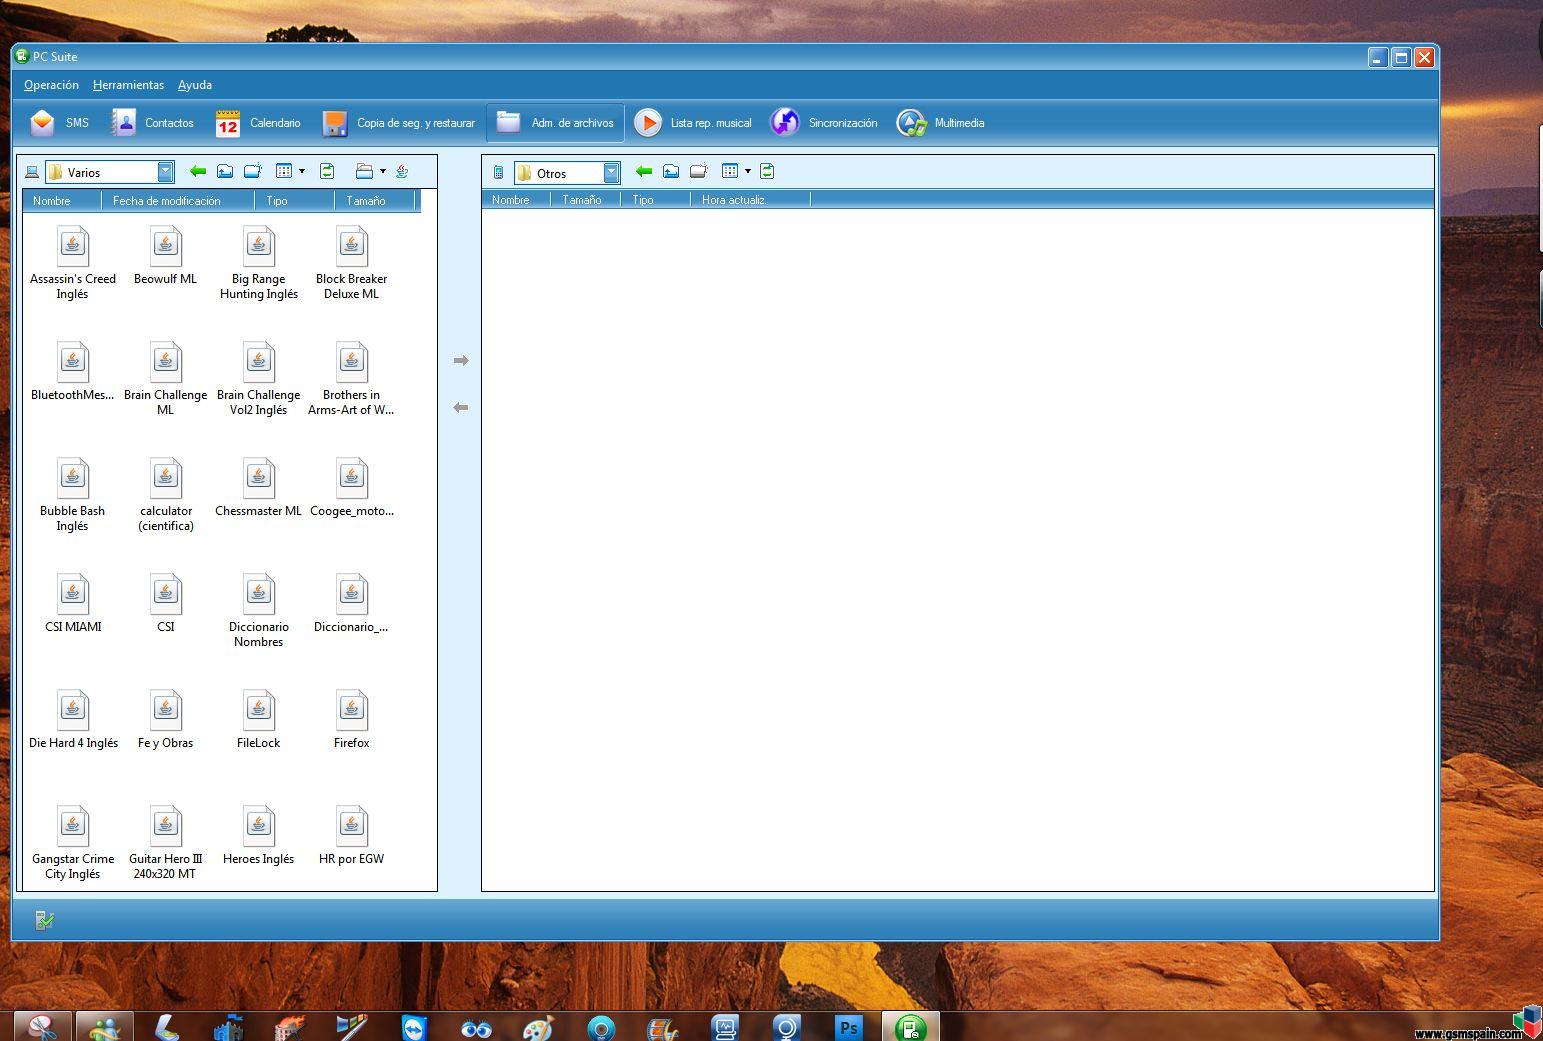This screenshot has height=1041, width=1543.
Task: Open Paint palette icon in taskbar
Action: click(538, 1027)
